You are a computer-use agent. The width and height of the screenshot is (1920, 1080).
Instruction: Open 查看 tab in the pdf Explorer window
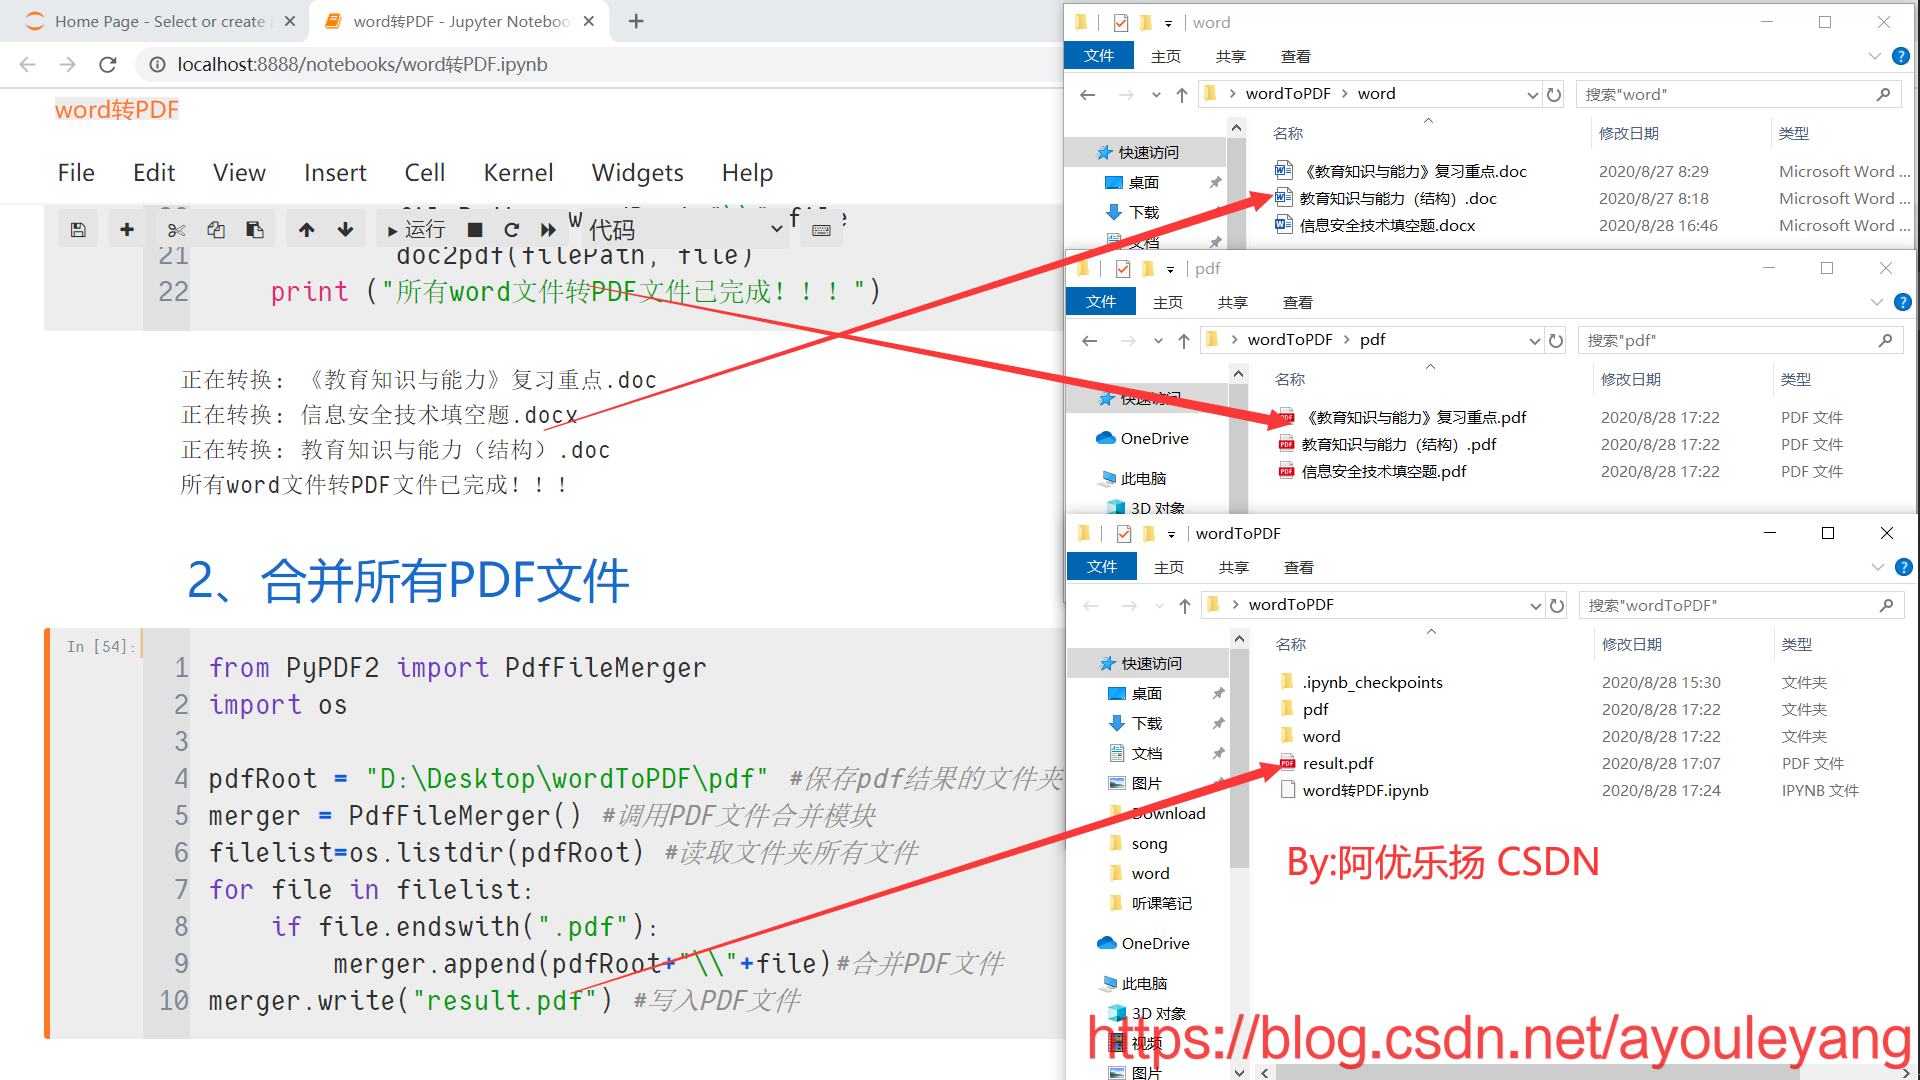pos(1298,303)
